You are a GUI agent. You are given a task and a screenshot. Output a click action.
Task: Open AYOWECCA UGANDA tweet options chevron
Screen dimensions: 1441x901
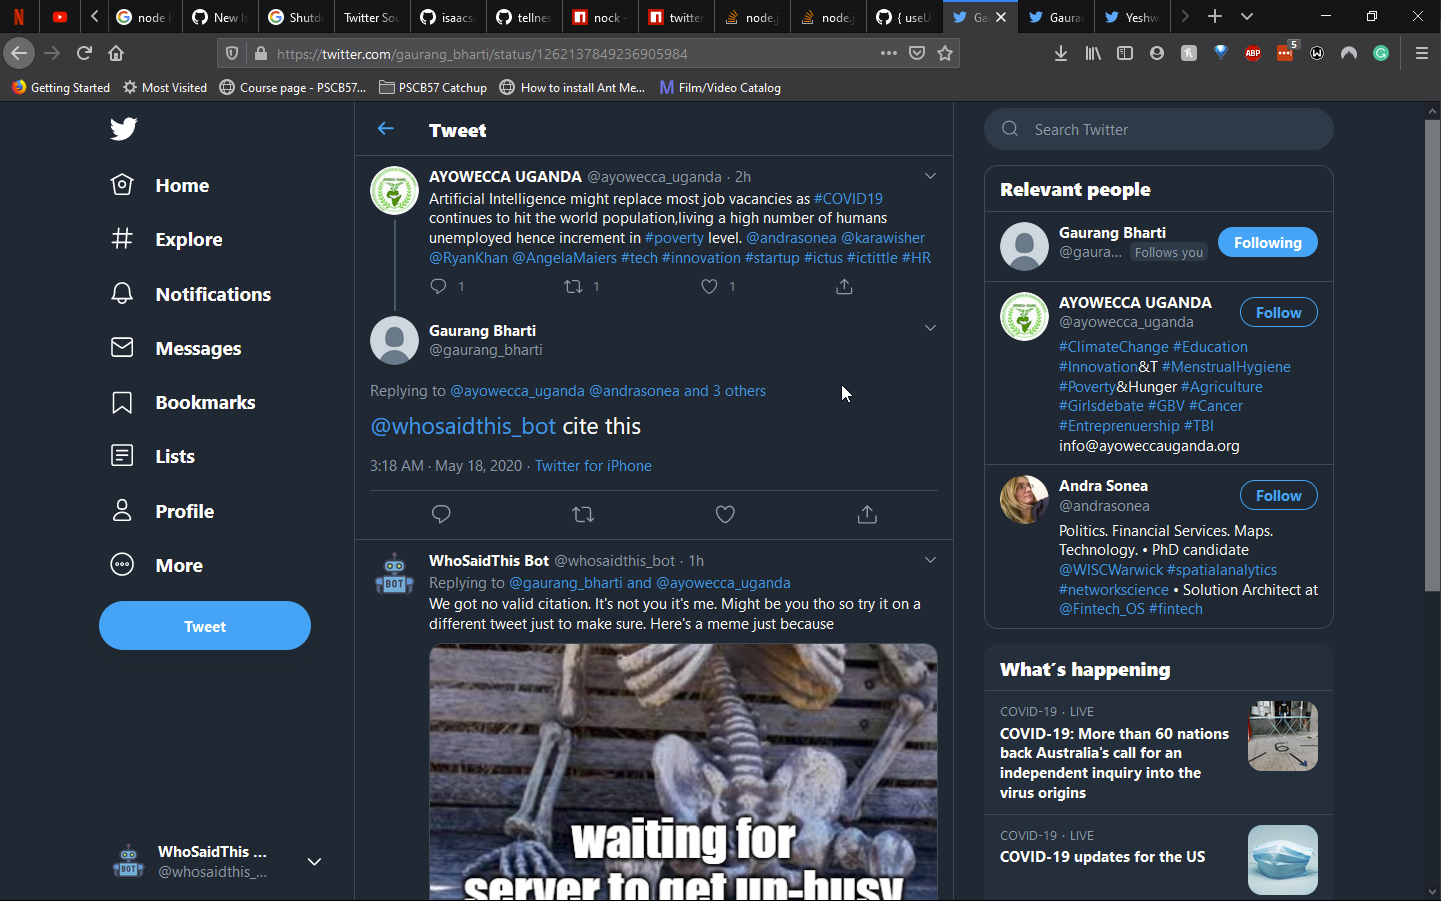[930, 176]
